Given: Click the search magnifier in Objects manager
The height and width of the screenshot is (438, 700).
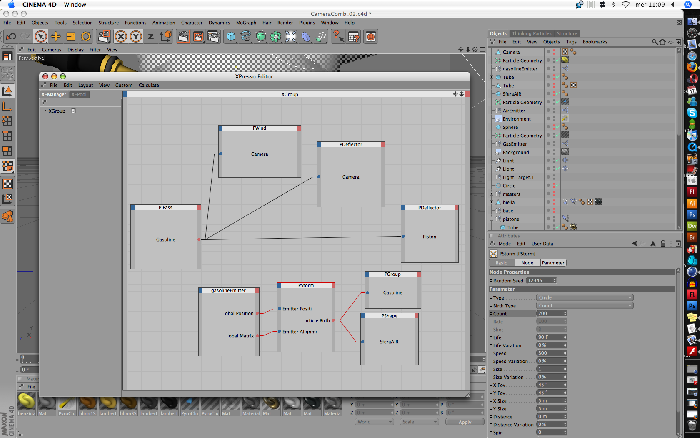Looking at the screenshot, I should point(654,42).
